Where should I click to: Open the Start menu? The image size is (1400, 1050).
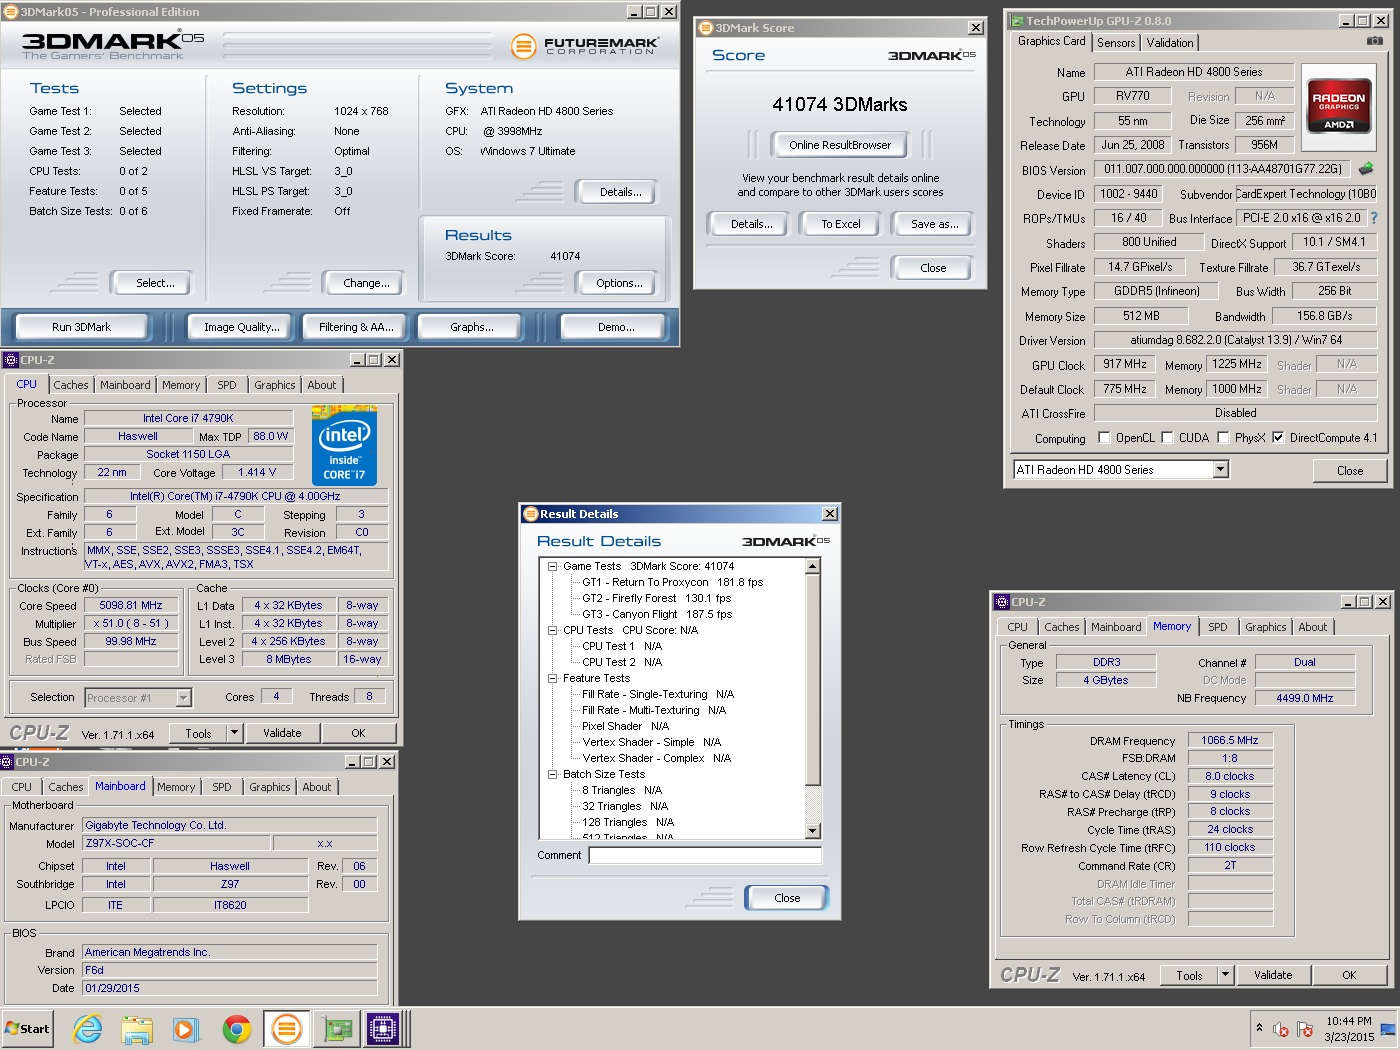[27, 1028]
